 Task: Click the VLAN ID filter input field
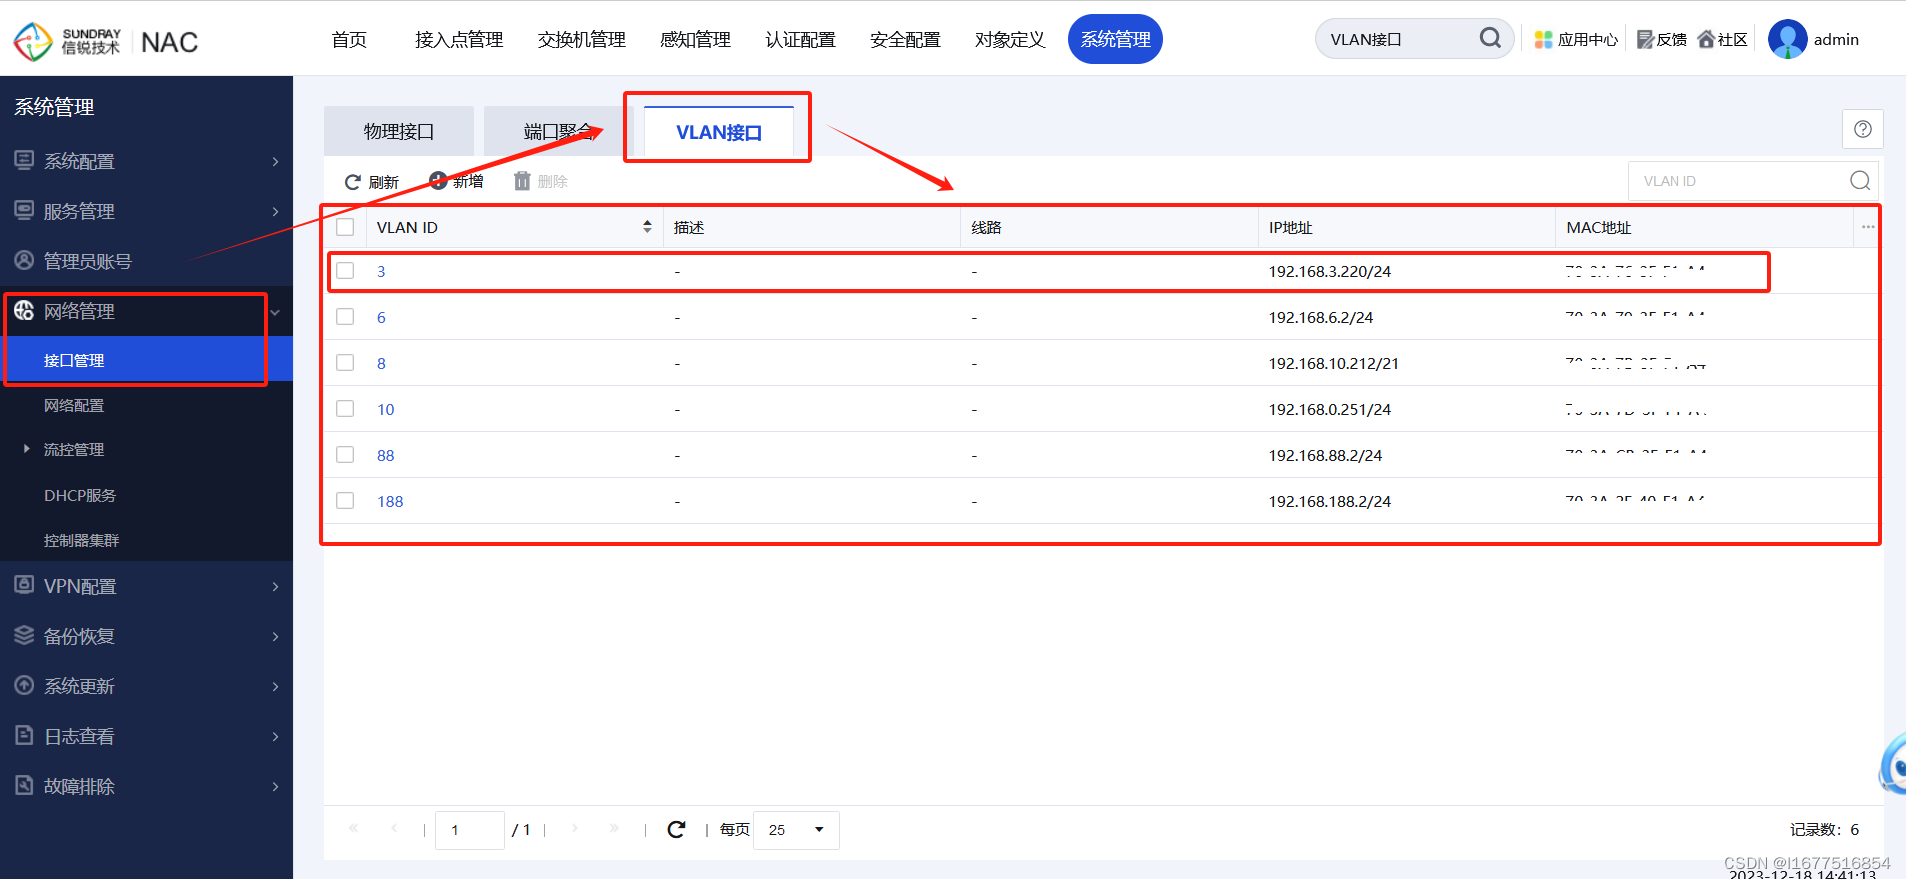click(1753, 181)
